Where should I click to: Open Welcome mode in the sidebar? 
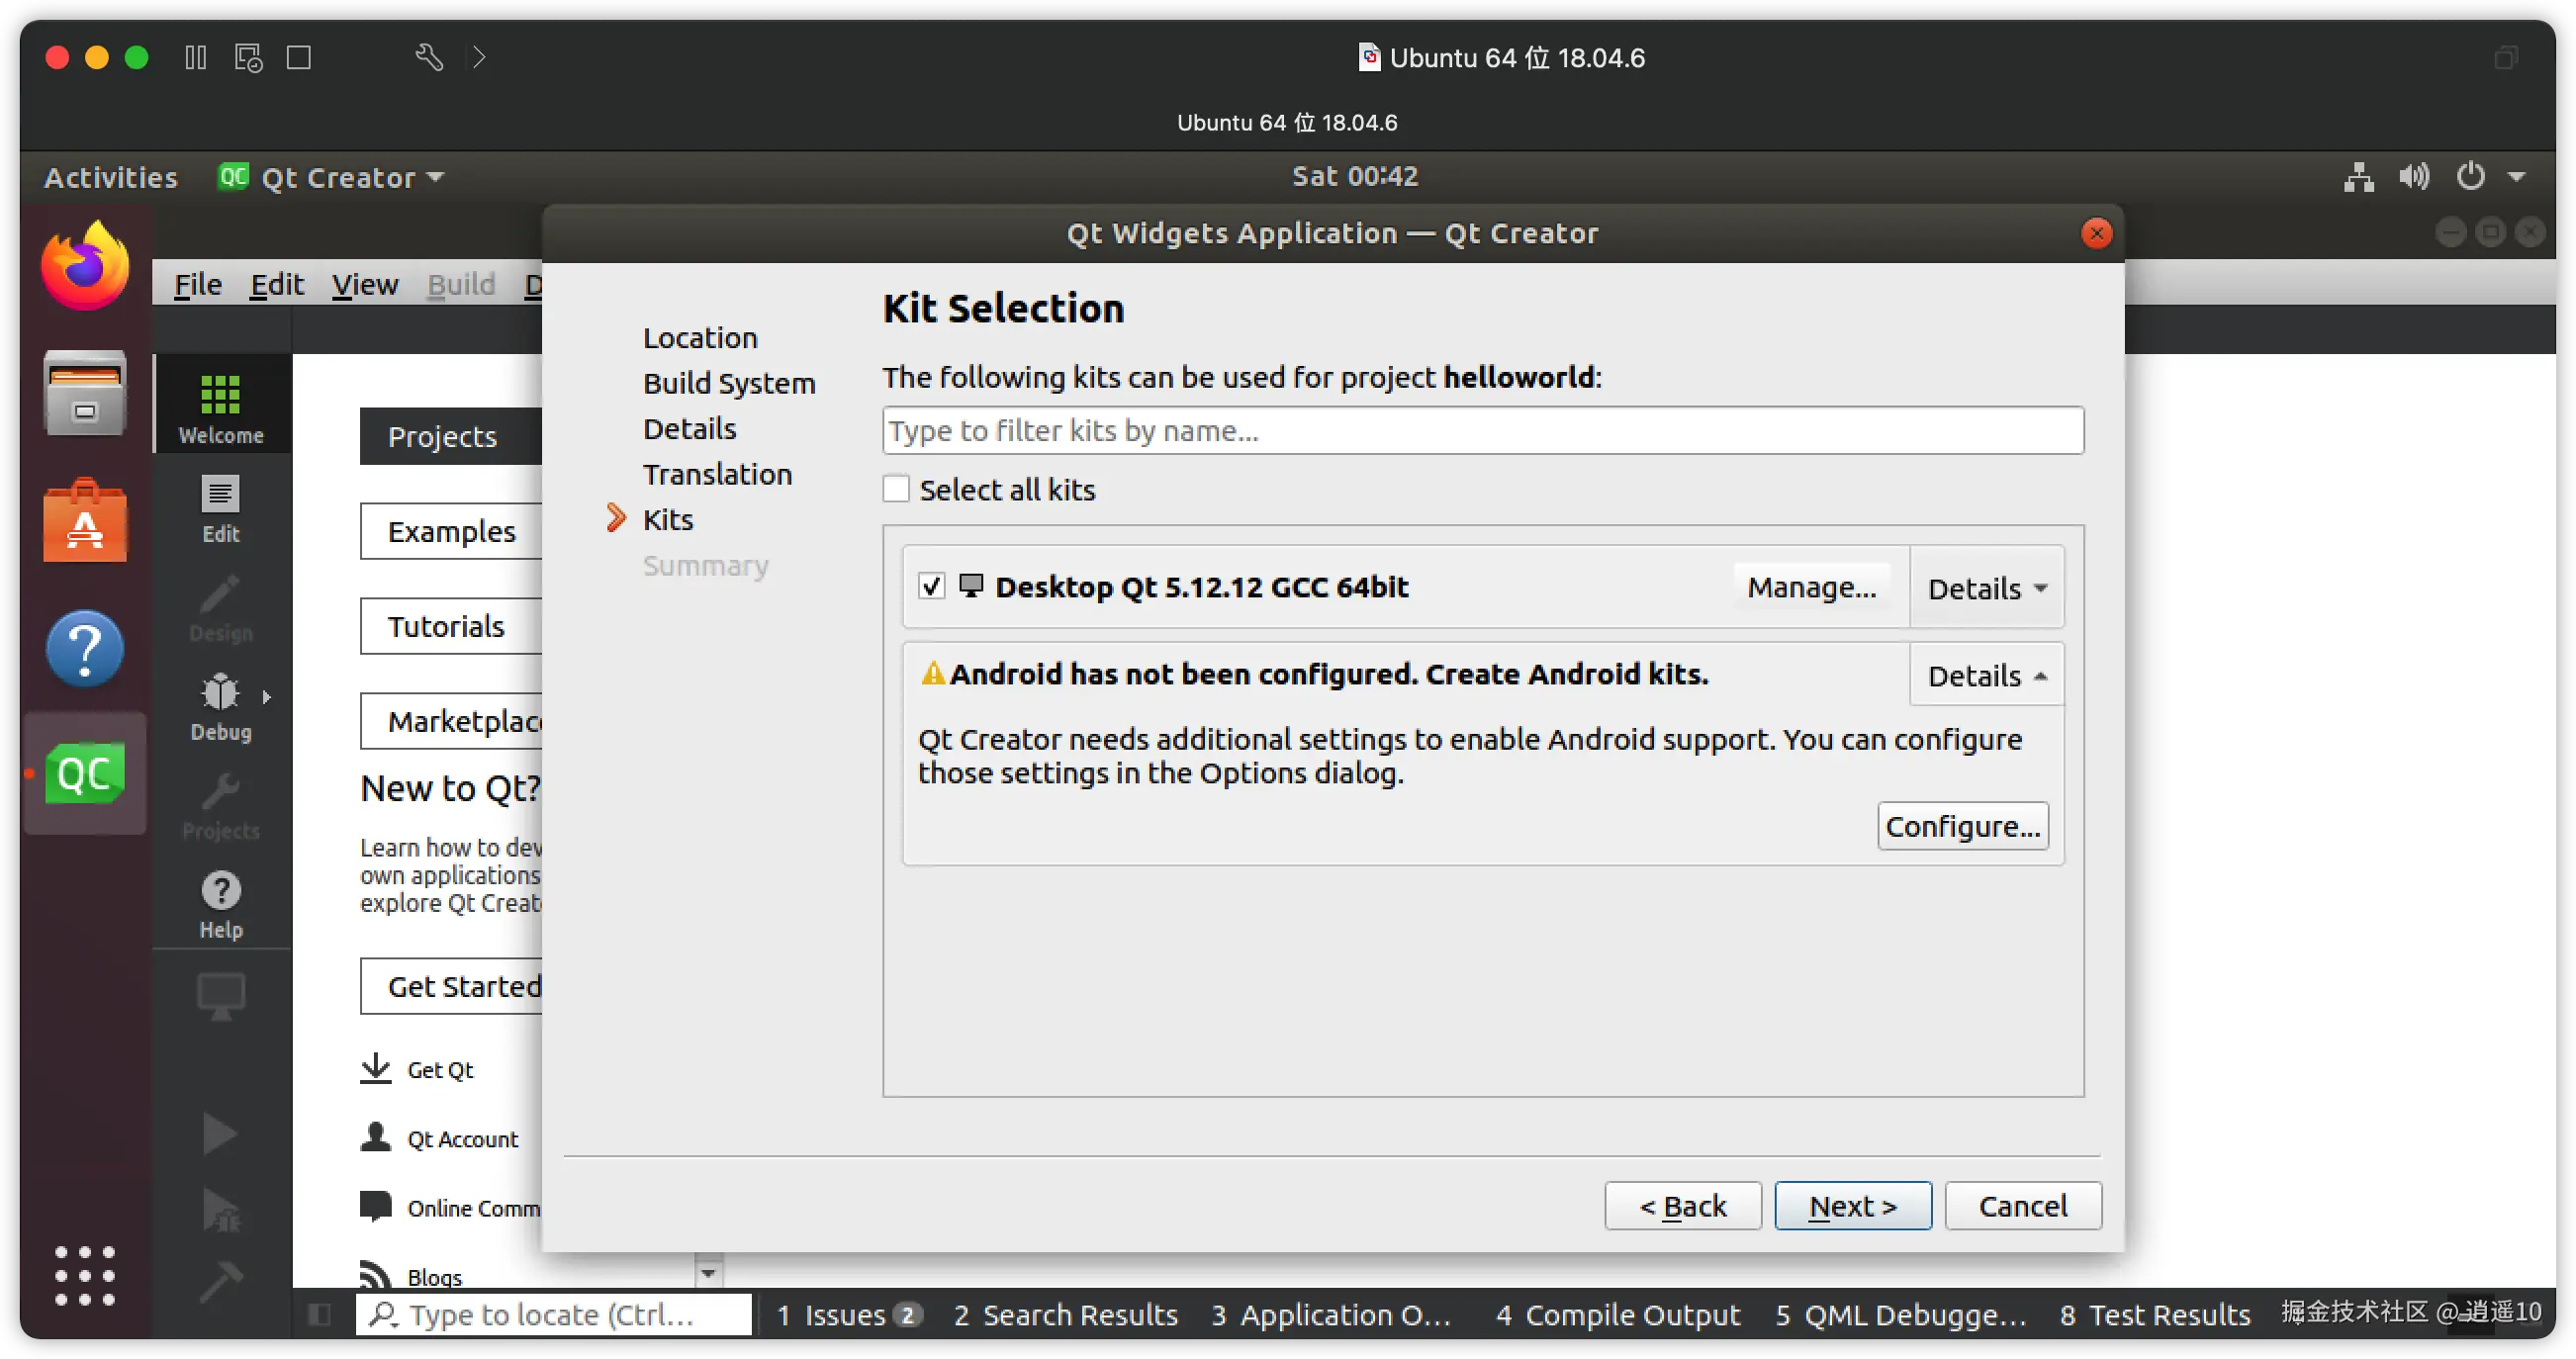(220, 407)
